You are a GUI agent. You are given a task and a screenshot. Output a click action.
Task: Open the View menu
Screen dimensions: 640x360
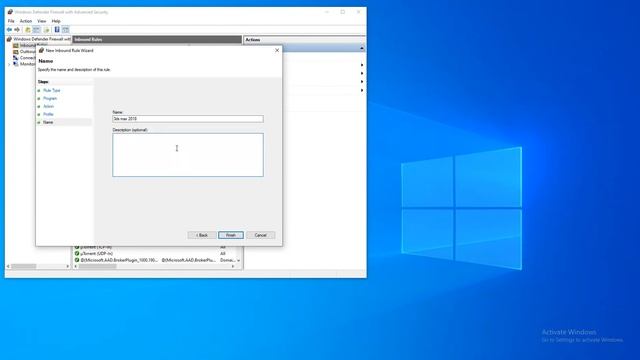click(x=42, y=21)
